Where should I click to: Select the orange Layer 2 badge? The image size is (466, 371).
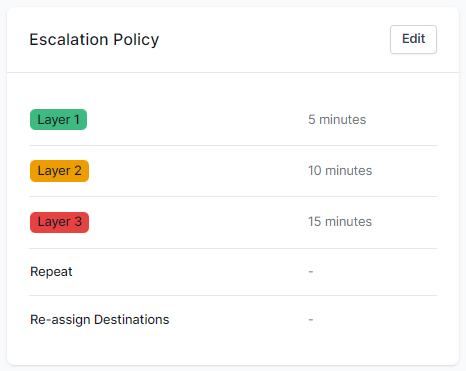(59, 171)
